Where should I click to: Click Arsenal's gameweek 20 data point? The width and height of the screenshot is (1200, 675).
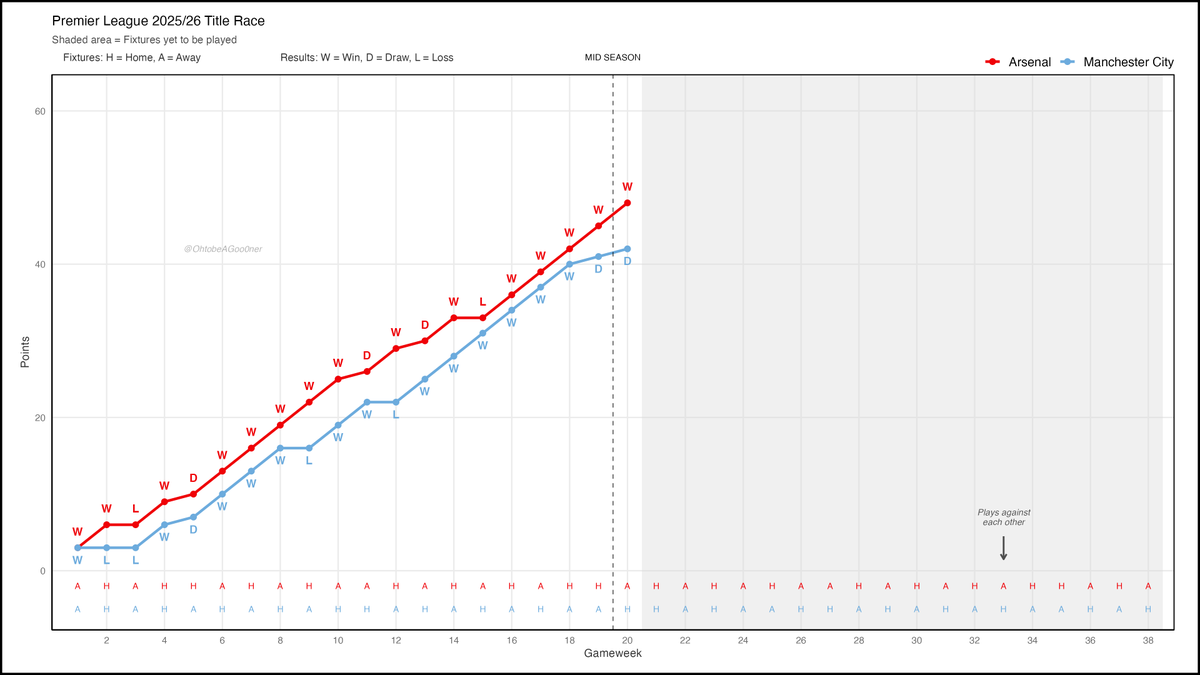coord(627,203)
